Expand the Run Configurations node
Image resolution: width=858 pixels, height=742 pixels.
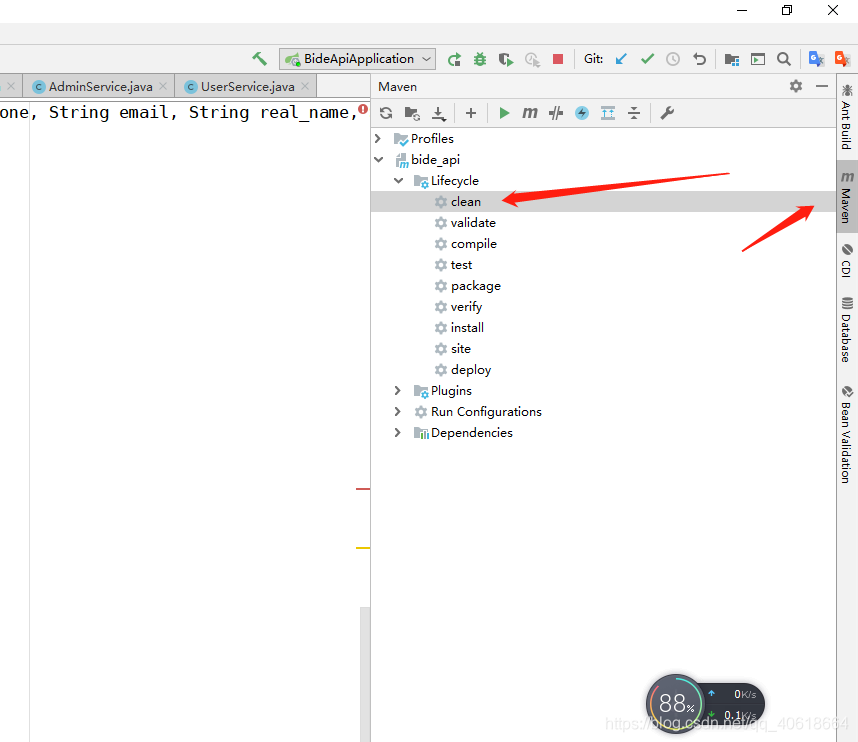[x=398, y=411]
